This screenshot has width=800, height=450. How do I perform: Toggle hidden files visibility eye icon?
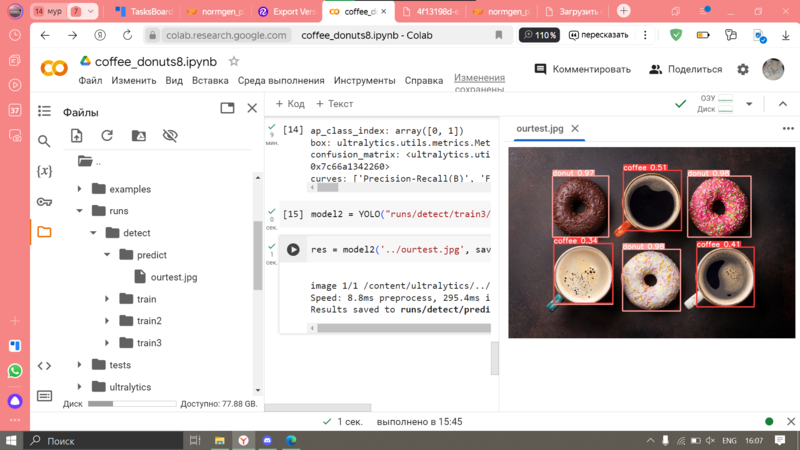170,136
